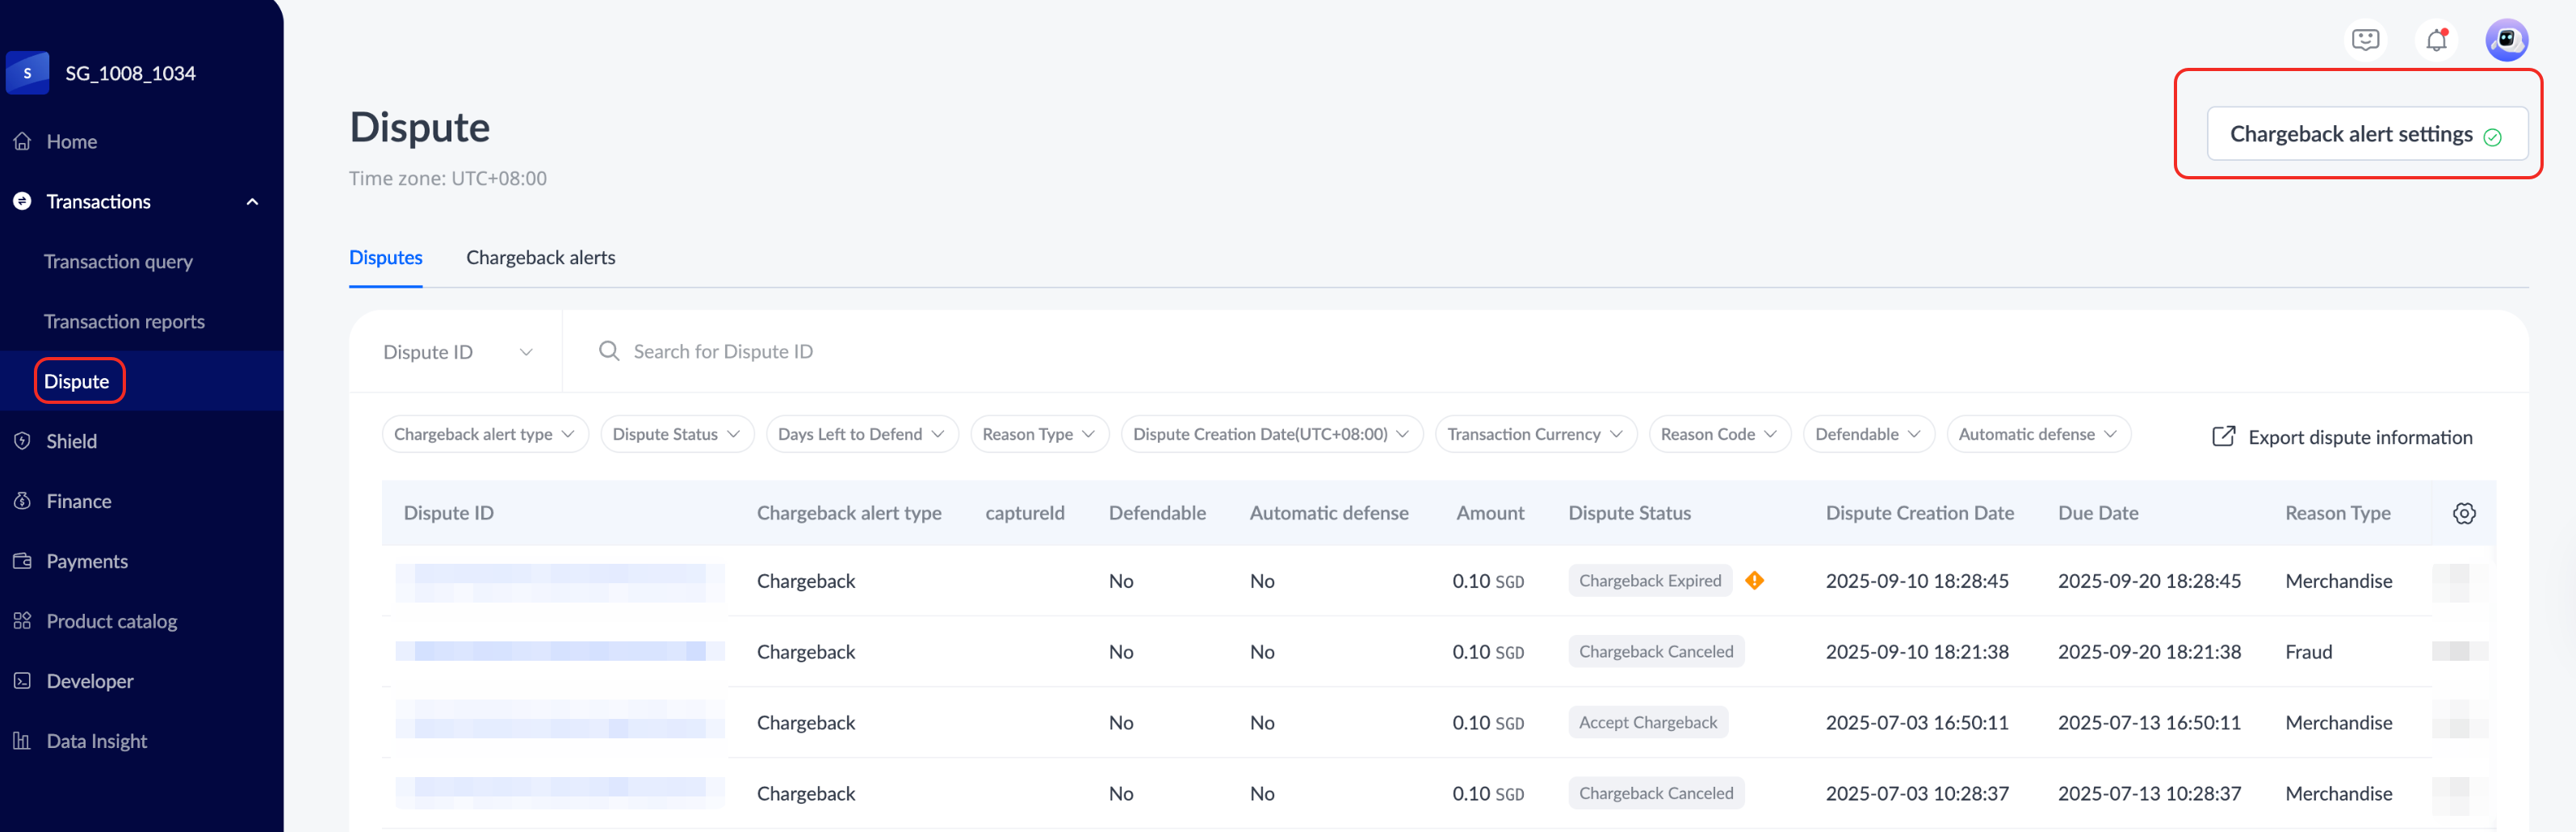This screenshot has height=832, width=2576.
Task: Click the Export dispute information icon
Action: (x=2223, y=436)
